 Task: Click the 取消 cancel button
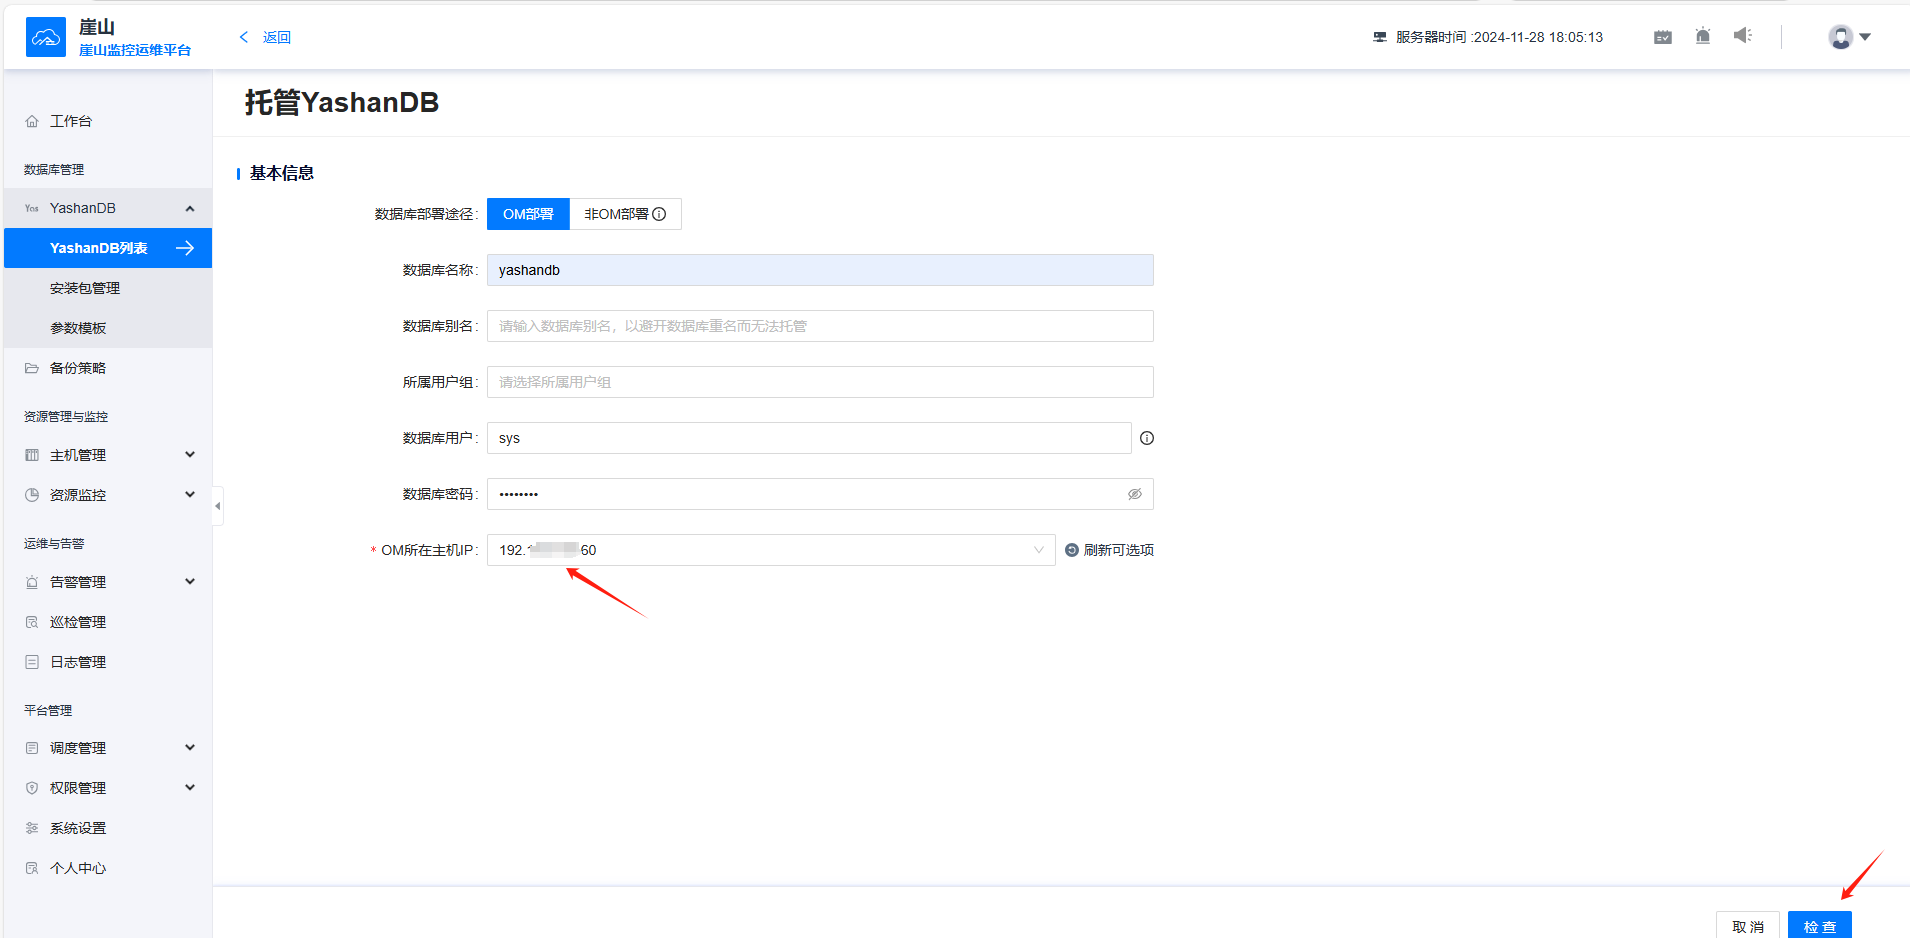coord(1748,925)
